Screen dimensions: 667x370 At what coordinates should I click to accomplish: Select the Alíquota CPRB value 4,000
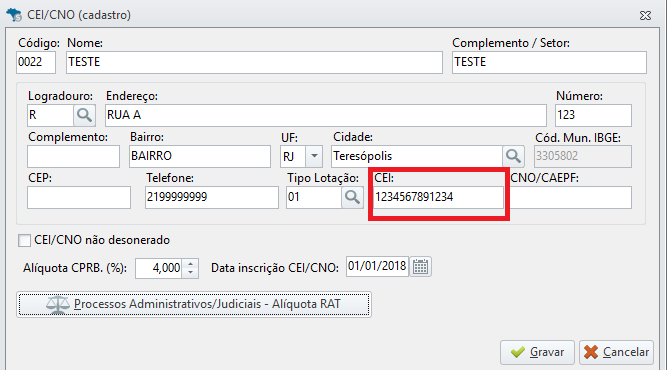pos(159,268)
